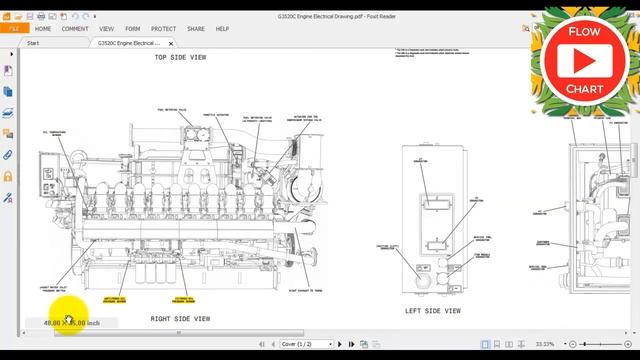Select Facing pages view mode
The height and width of the screenshot is (360, 640).
tap(509, 344)
